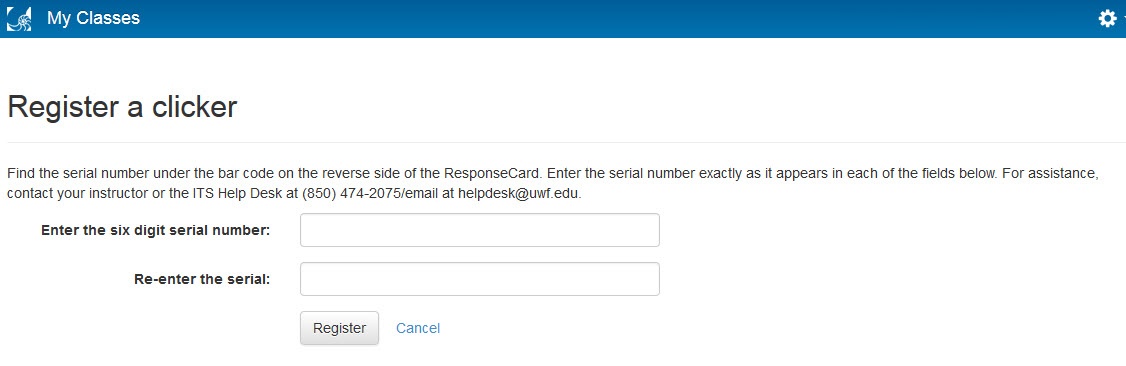Open the settings gear icon
1126x366 pixels.
click(1108, 19)
